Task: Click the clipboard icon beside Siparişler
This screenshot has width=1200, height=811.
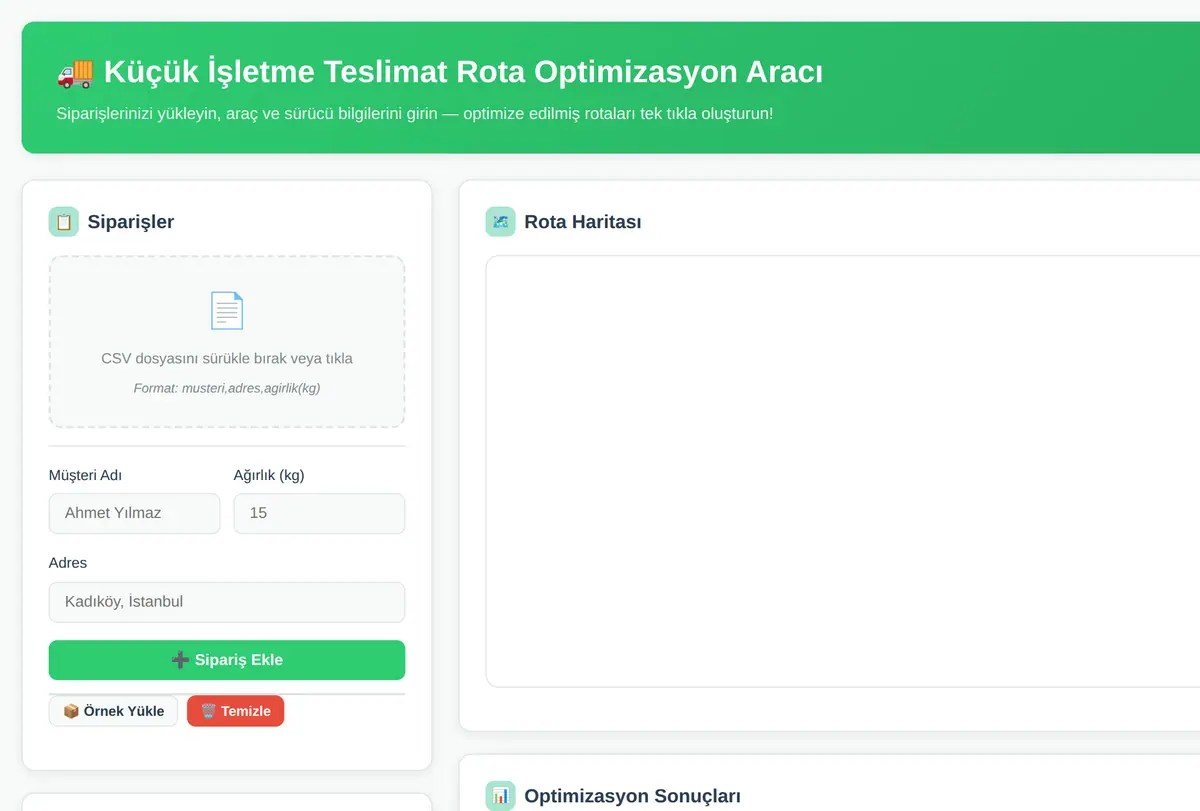Action: pyautogui.click(x=64, y=222)
